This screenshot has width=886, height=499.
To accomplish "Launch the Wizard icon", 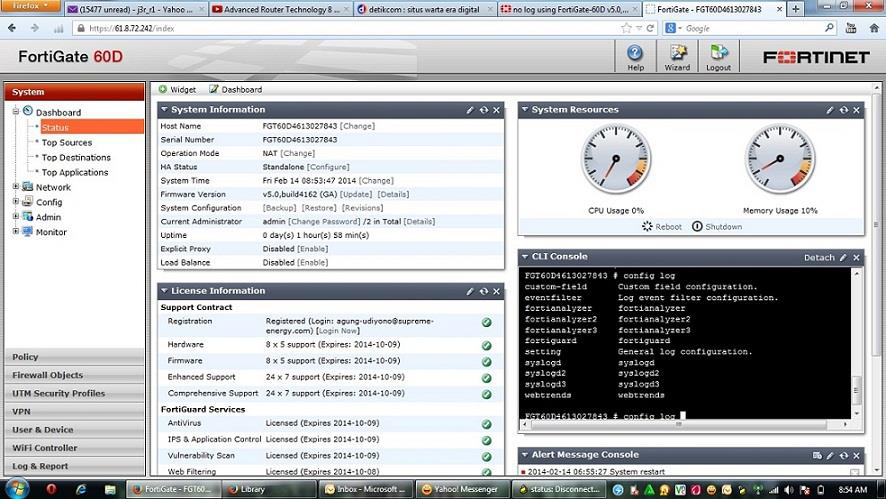I will pos(677,57).
